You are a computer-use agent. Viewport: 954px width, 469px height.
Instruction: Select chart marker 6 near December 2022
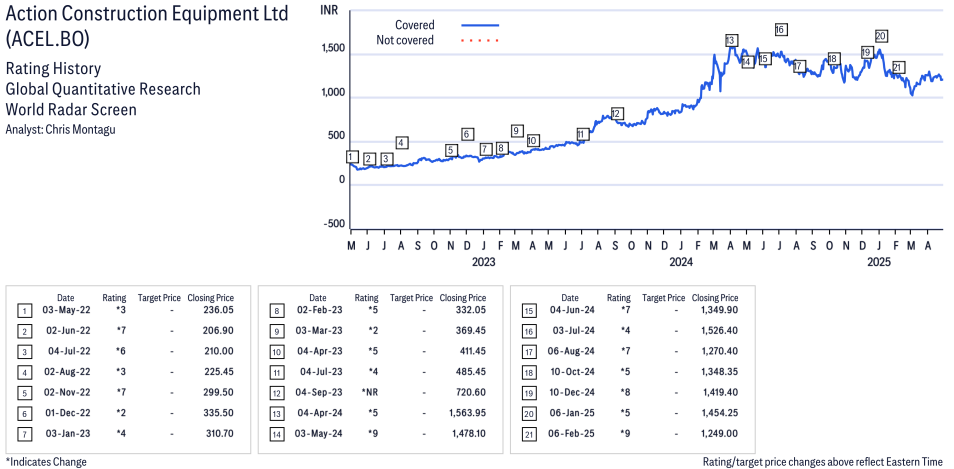tap(467, 134)
